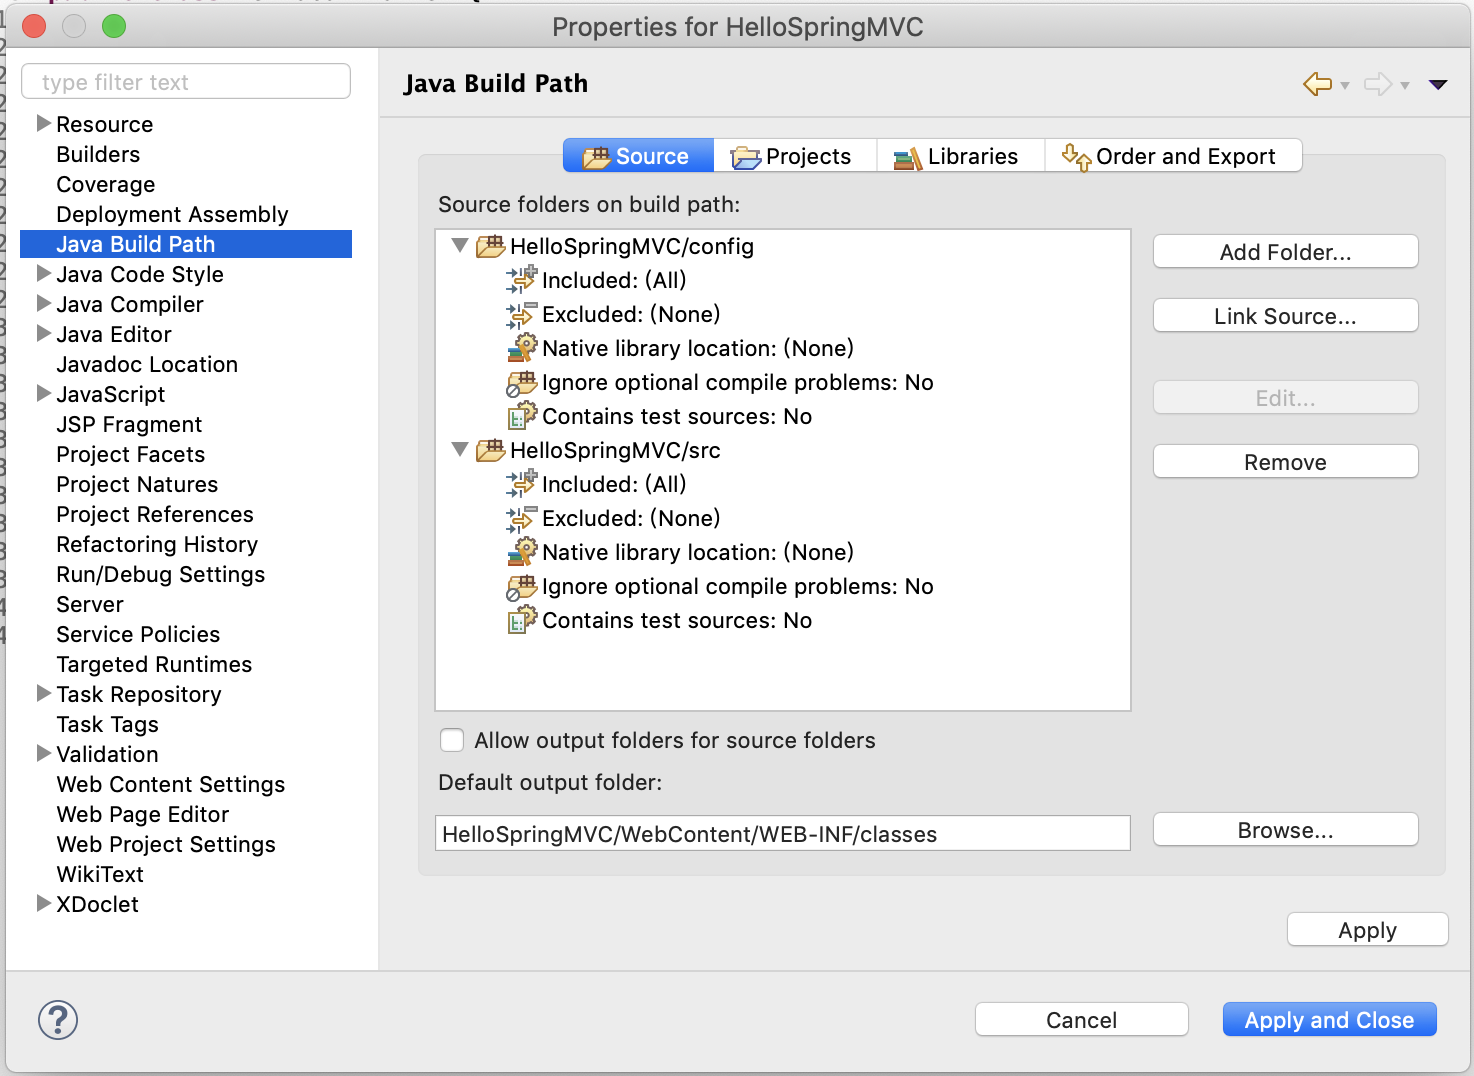The width and height of the screenshot is (1474, 1076).
Task: Click the Default output folder text field
Action: click(783, 833)
